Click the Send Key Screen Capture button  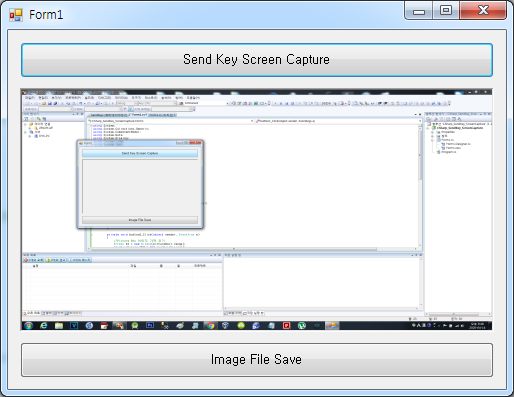[257, 60]
